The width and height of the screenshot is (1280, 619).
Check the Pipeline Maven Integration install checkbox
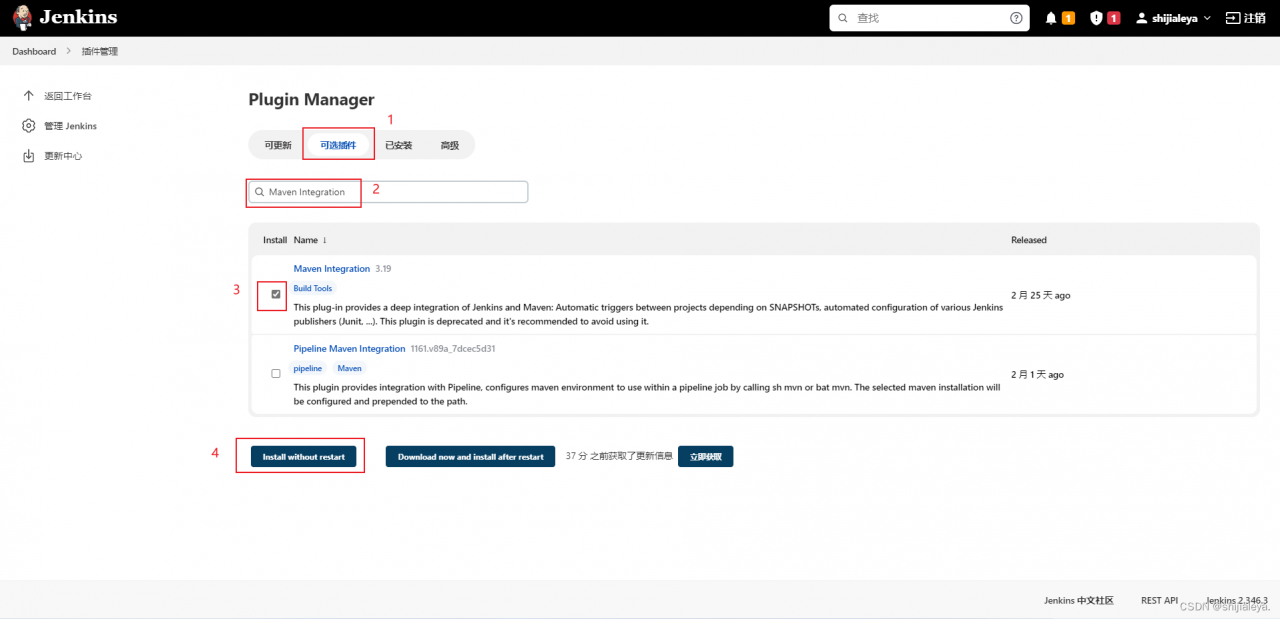[x=276, y=373]
